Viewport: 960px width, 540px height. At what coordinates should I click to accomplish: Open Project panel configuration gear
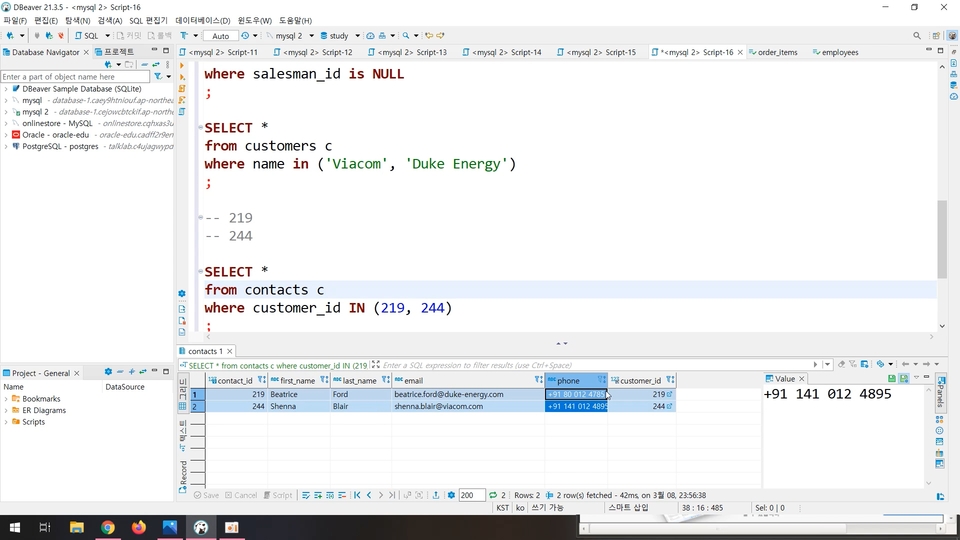[x=108, y=372]
